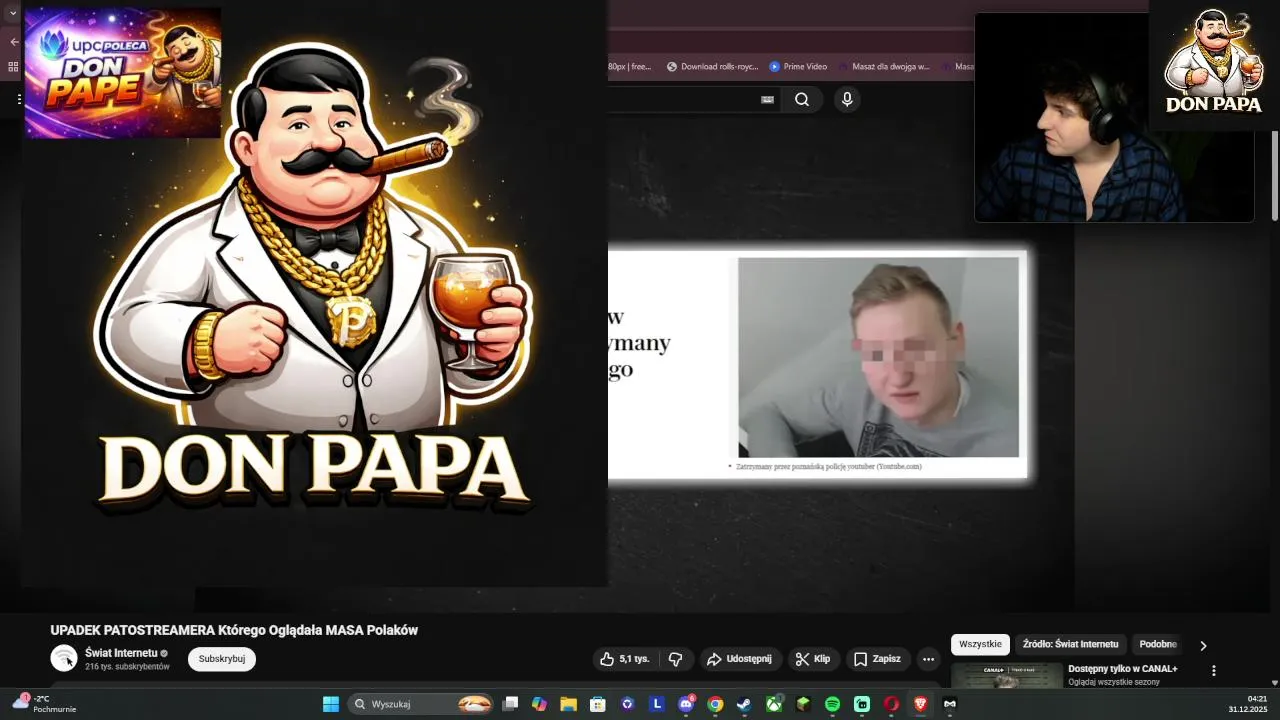Open options for the CANAL+ suggested item
Screen dimensions: 1280x720
1214,671
